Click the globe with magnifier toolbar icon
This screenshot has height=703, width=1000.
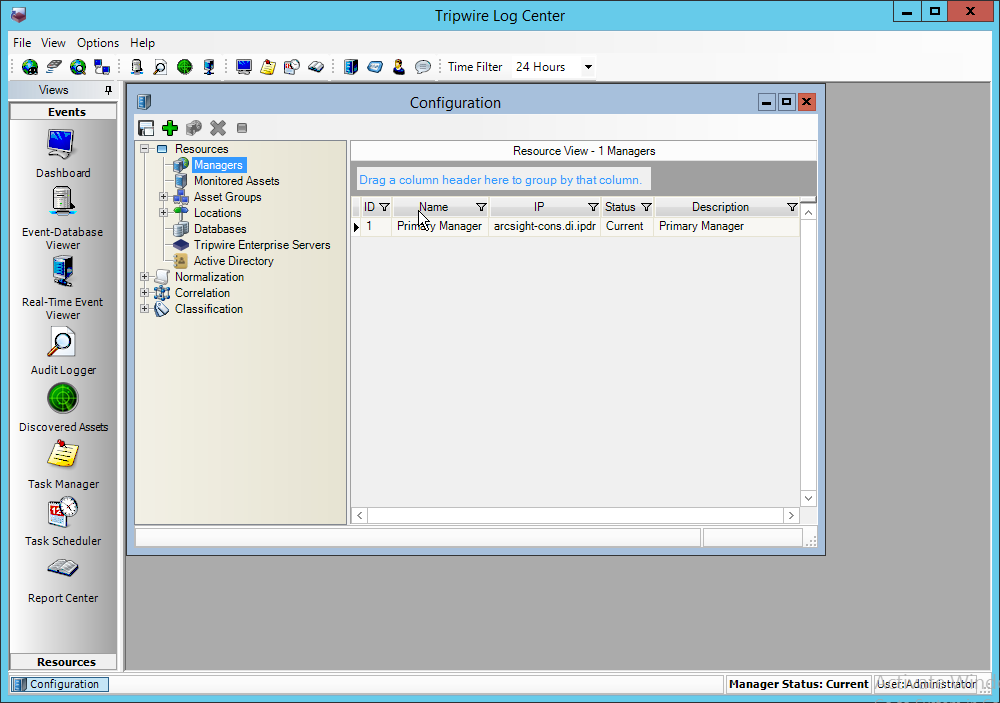point(78,66)
